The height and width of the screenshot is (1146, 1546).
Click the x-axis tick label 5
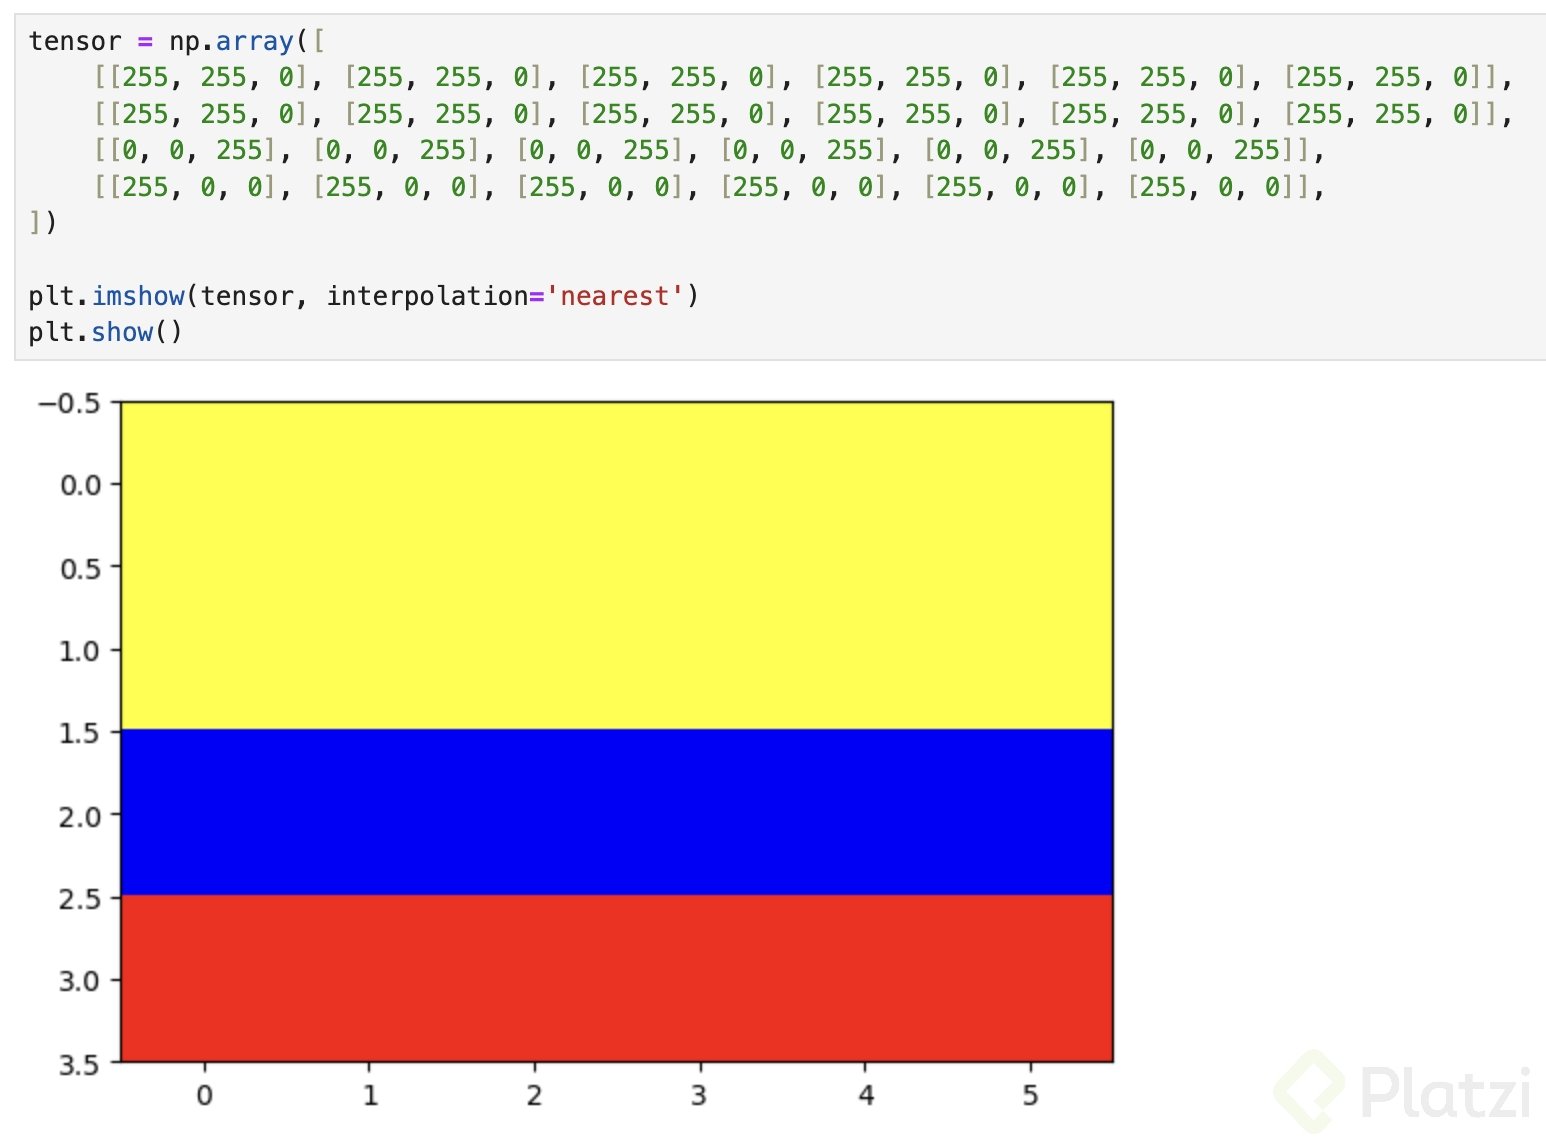click(1031, 1096)
